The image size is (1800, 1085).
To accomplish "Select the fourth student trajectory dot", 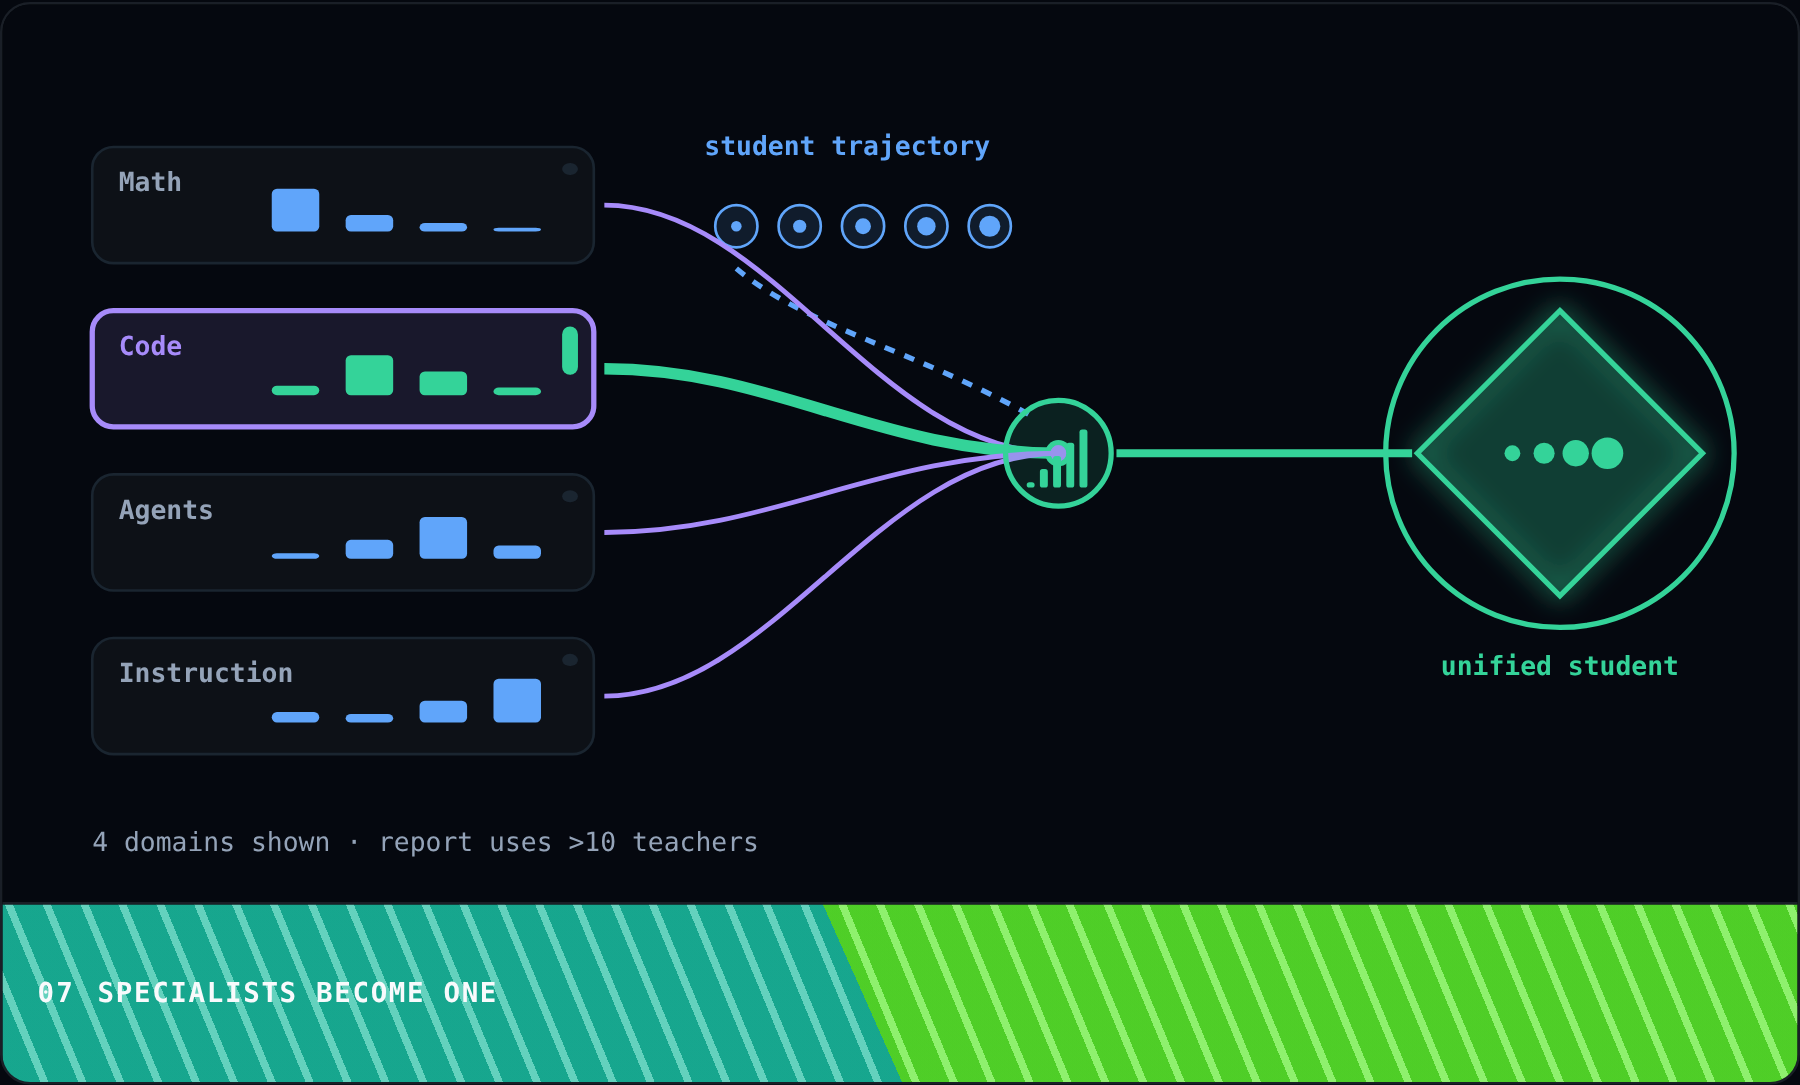I will (x=927, y=226).
